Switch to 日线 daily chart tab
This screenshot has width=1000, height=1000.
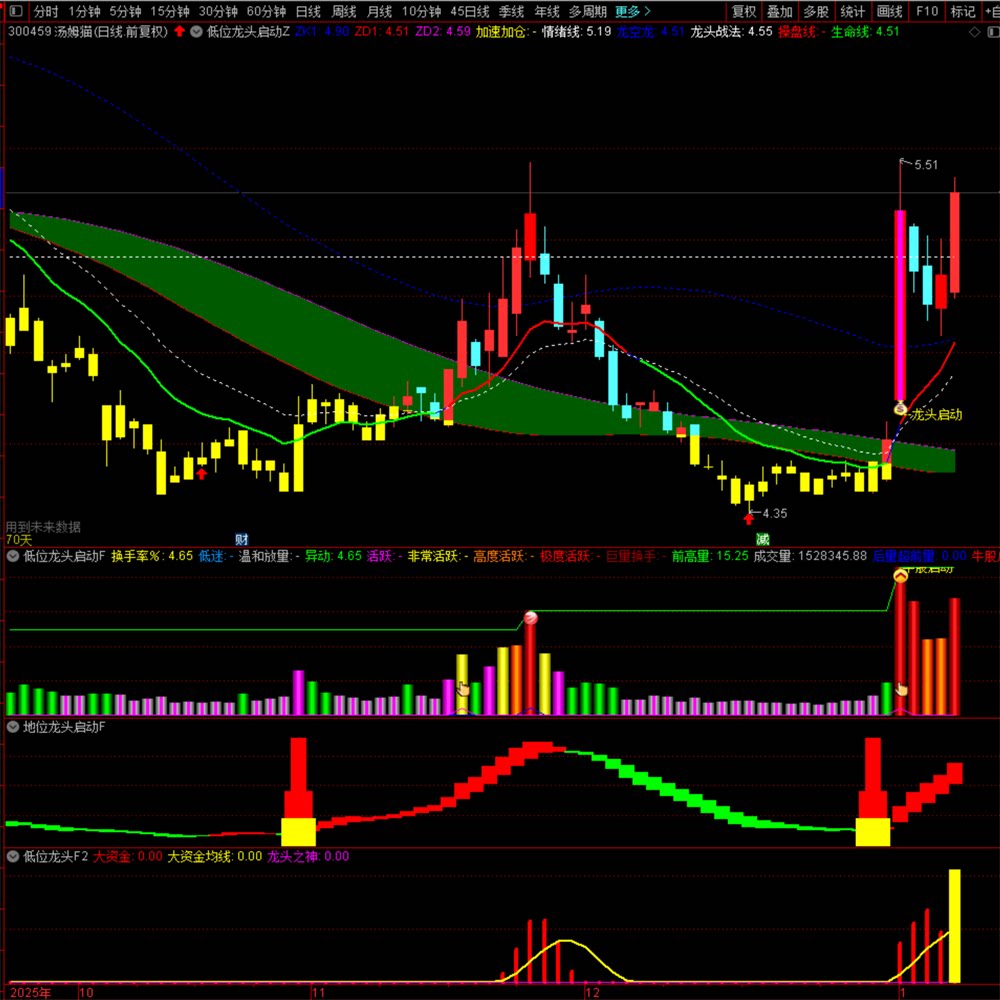(x=308, y=11)
